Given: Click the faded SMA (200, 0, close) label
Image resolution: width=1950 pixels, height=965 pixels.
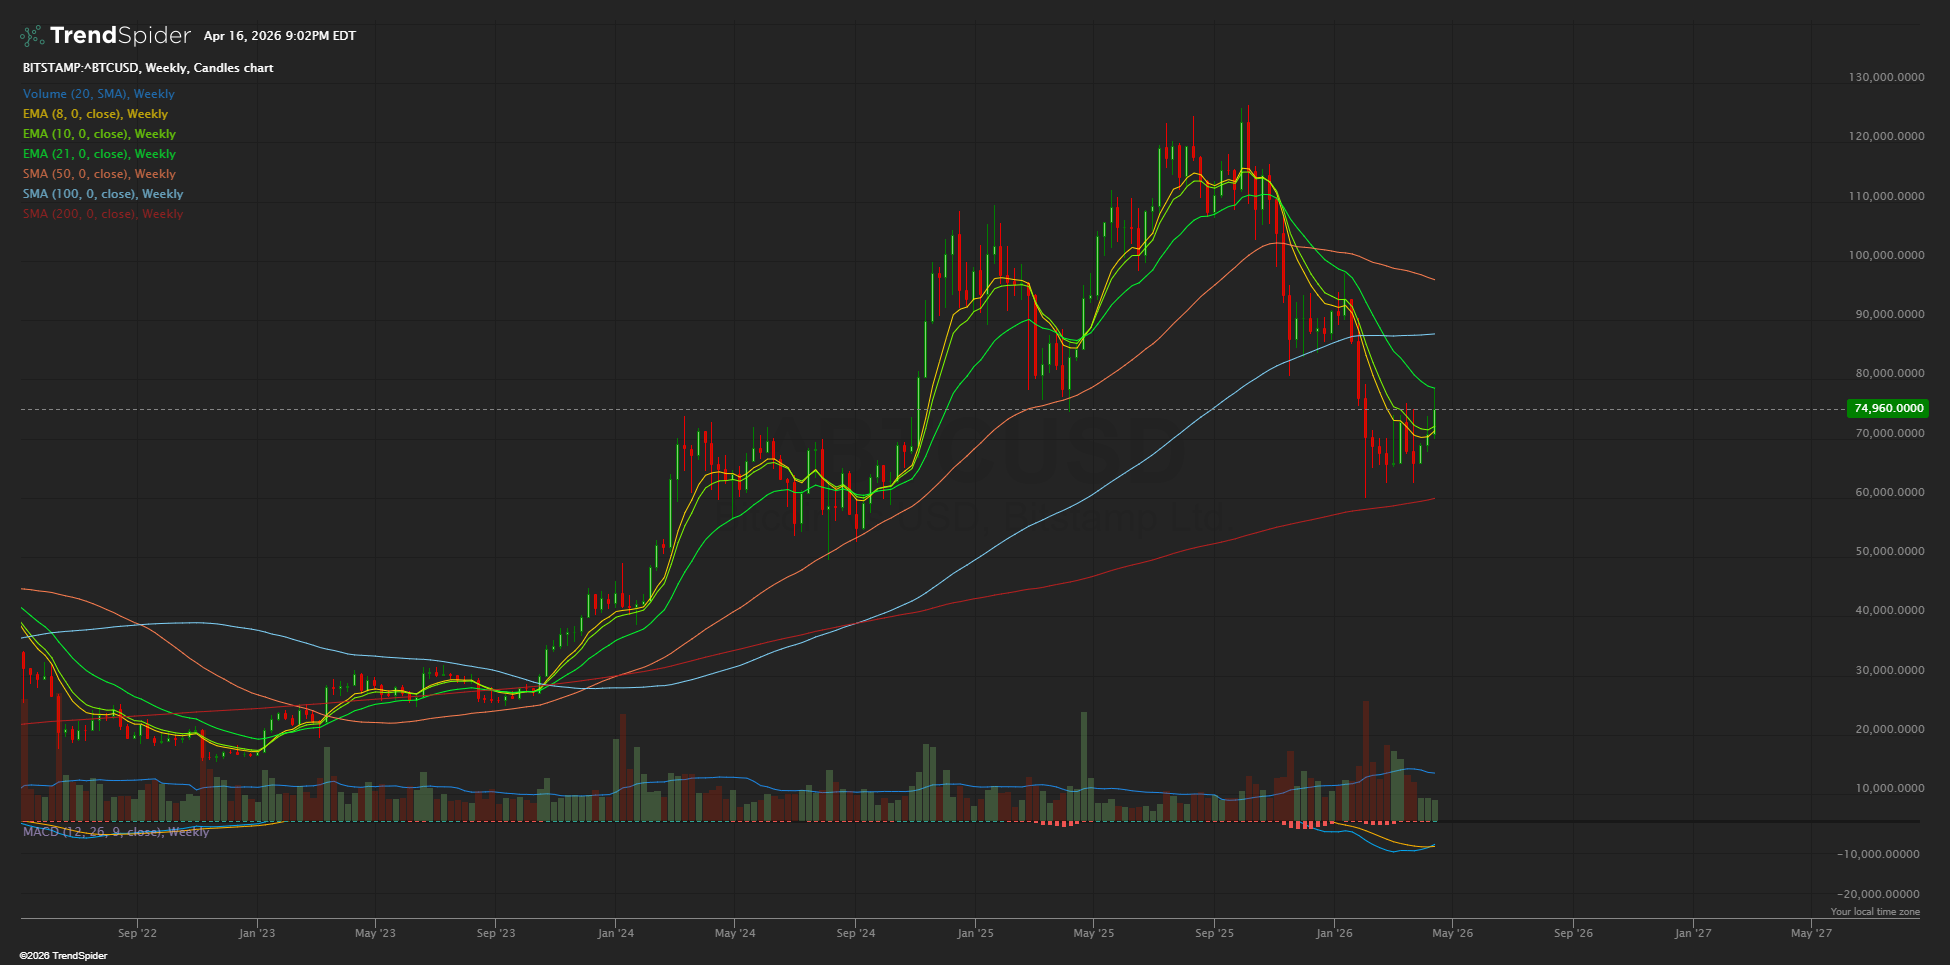Looking at the screenshot, I should click(103, 214).
